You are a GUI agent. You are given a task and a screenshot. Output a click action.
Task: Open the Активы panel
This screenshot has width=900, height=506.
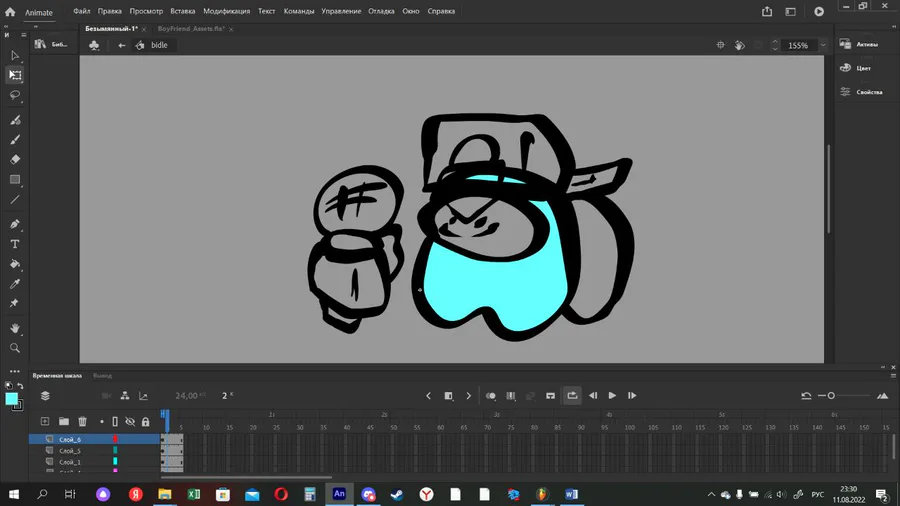(x=859, y=44)
